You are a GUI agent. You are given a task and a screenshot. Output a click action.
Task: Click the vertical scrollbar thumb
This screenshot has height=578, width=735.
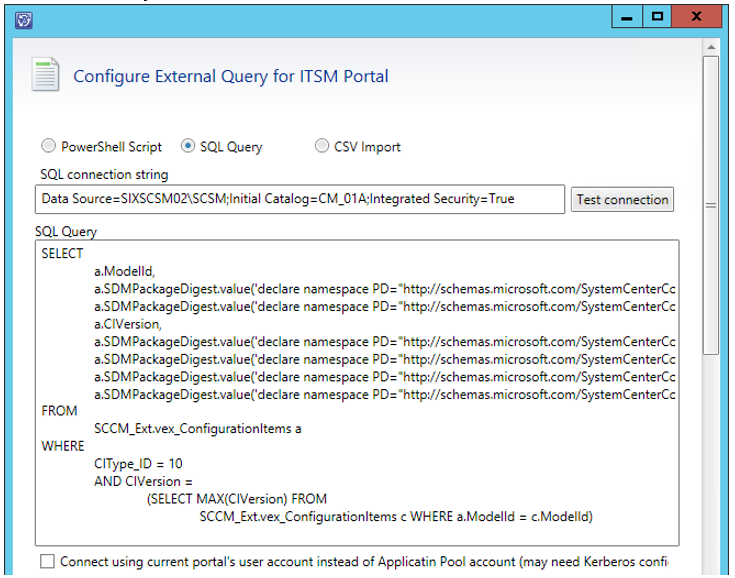(710, 205)
